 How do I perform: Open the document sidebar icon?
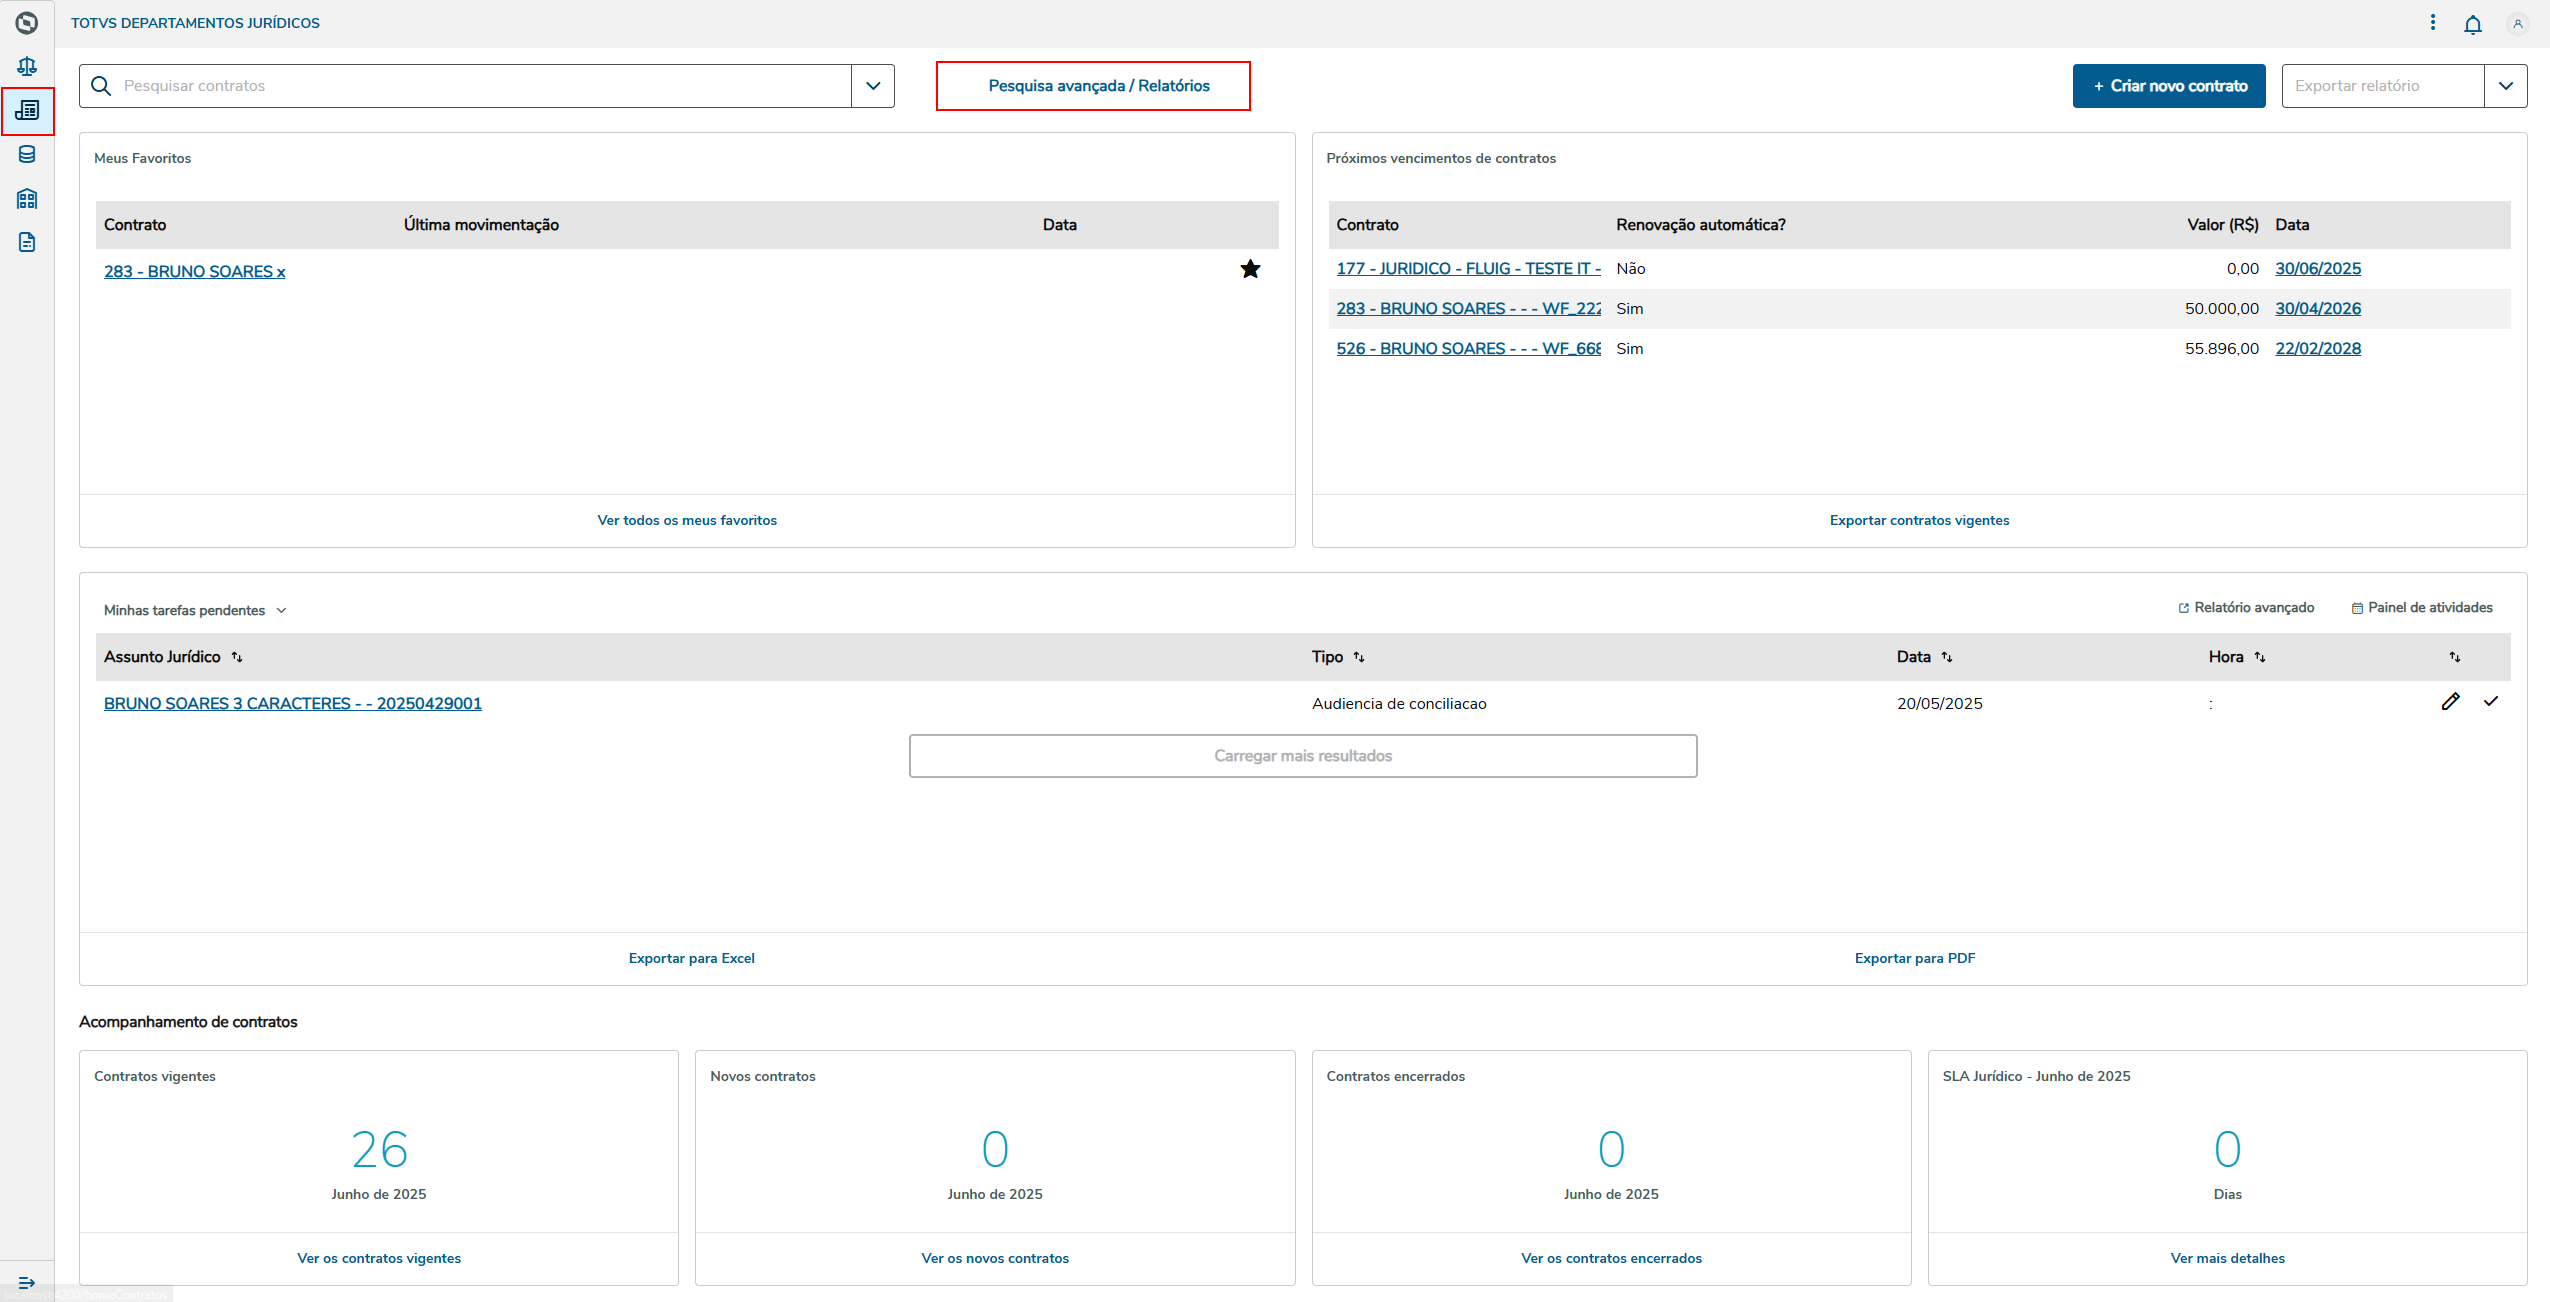pyautogui.click(x=27, y=242)
